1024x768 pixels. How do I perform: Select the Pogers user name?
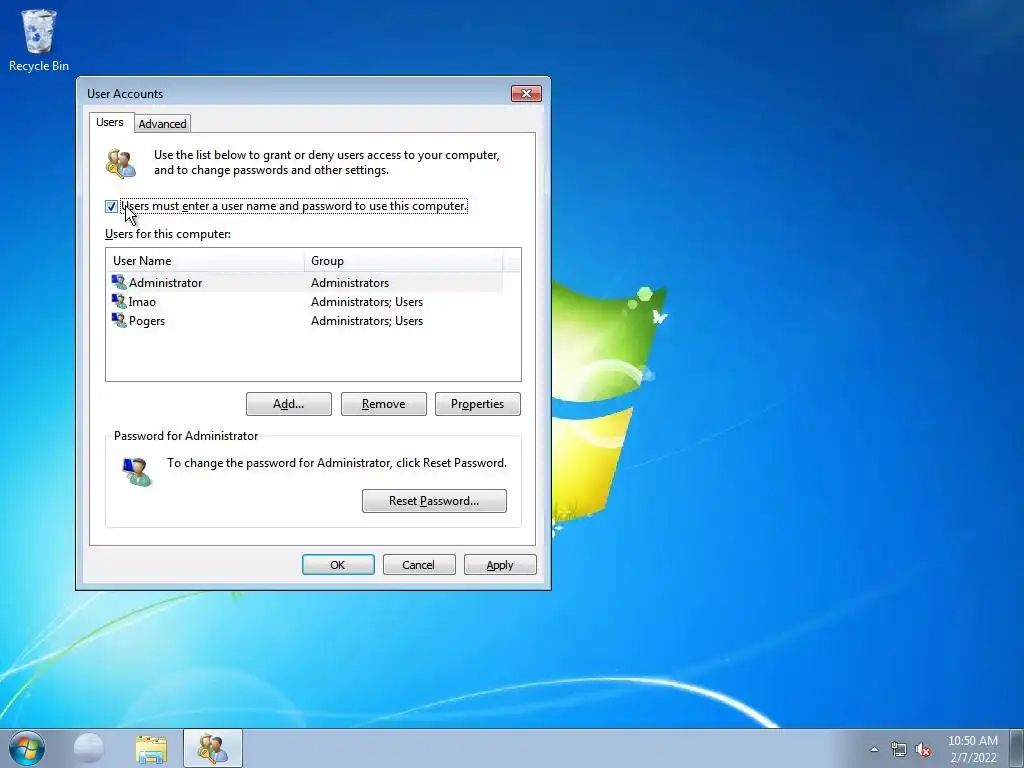point(147,321)
